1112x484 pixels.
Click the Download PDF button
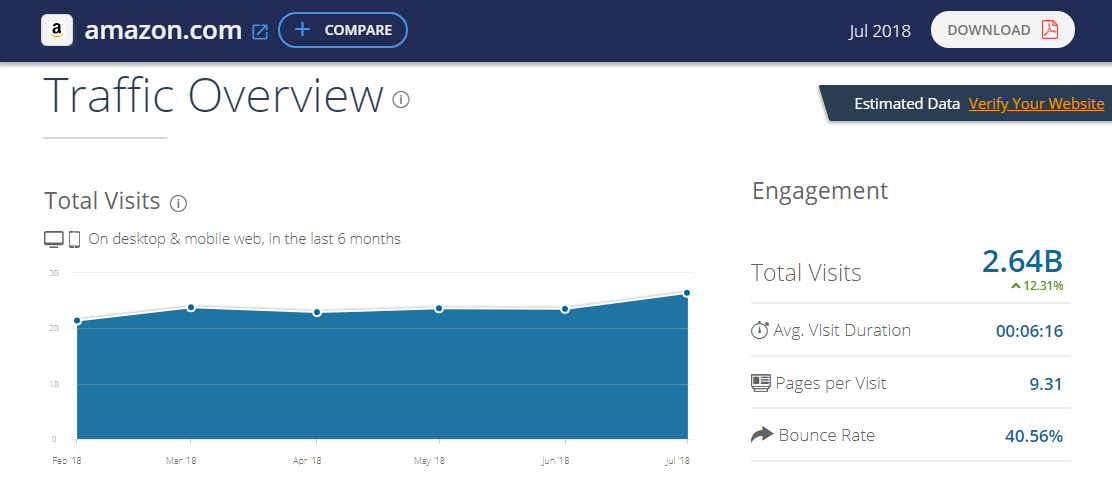coord(1003,30)
